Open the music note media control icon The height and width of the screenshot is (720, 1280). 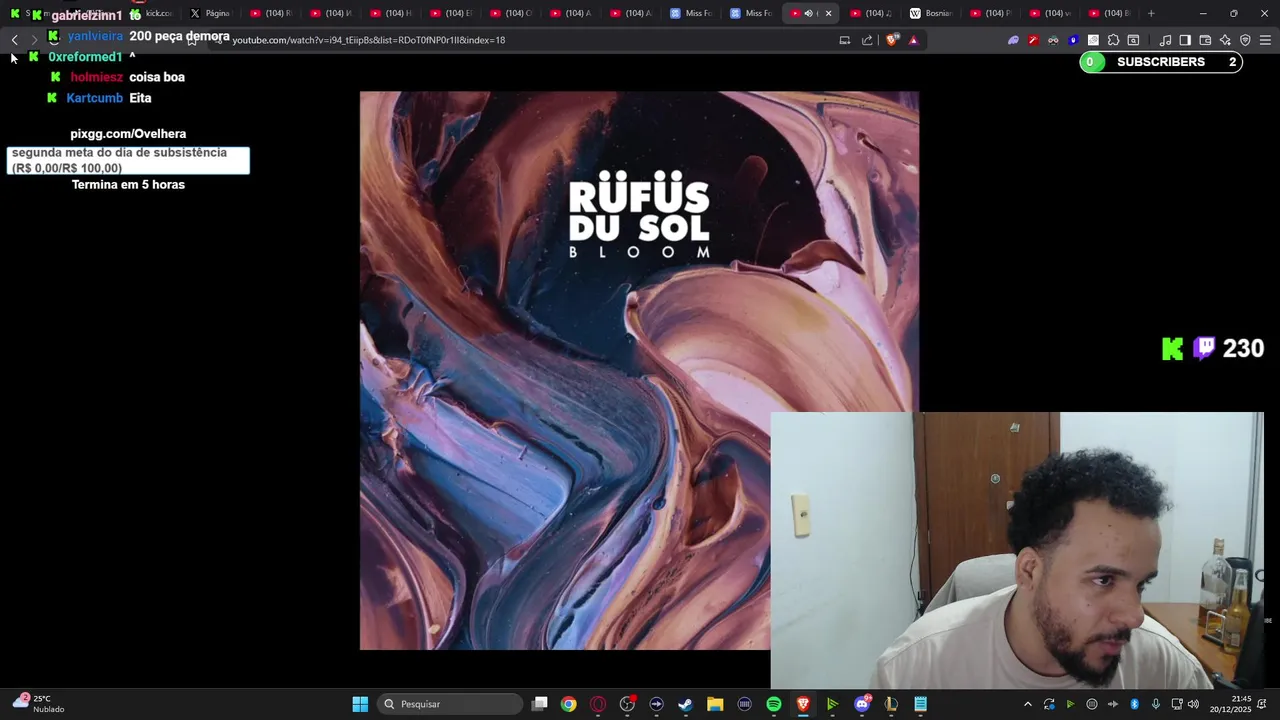tap(1165, 40)
